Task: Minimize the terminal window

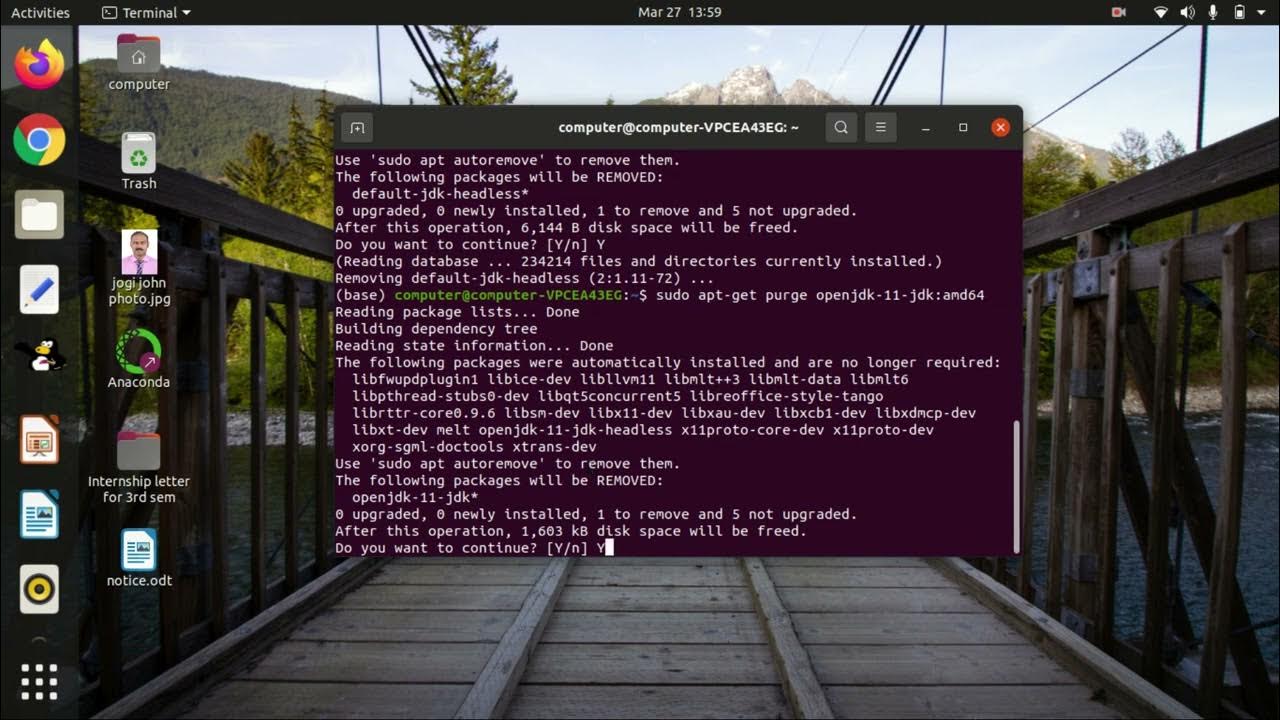Action: [926, 128]
